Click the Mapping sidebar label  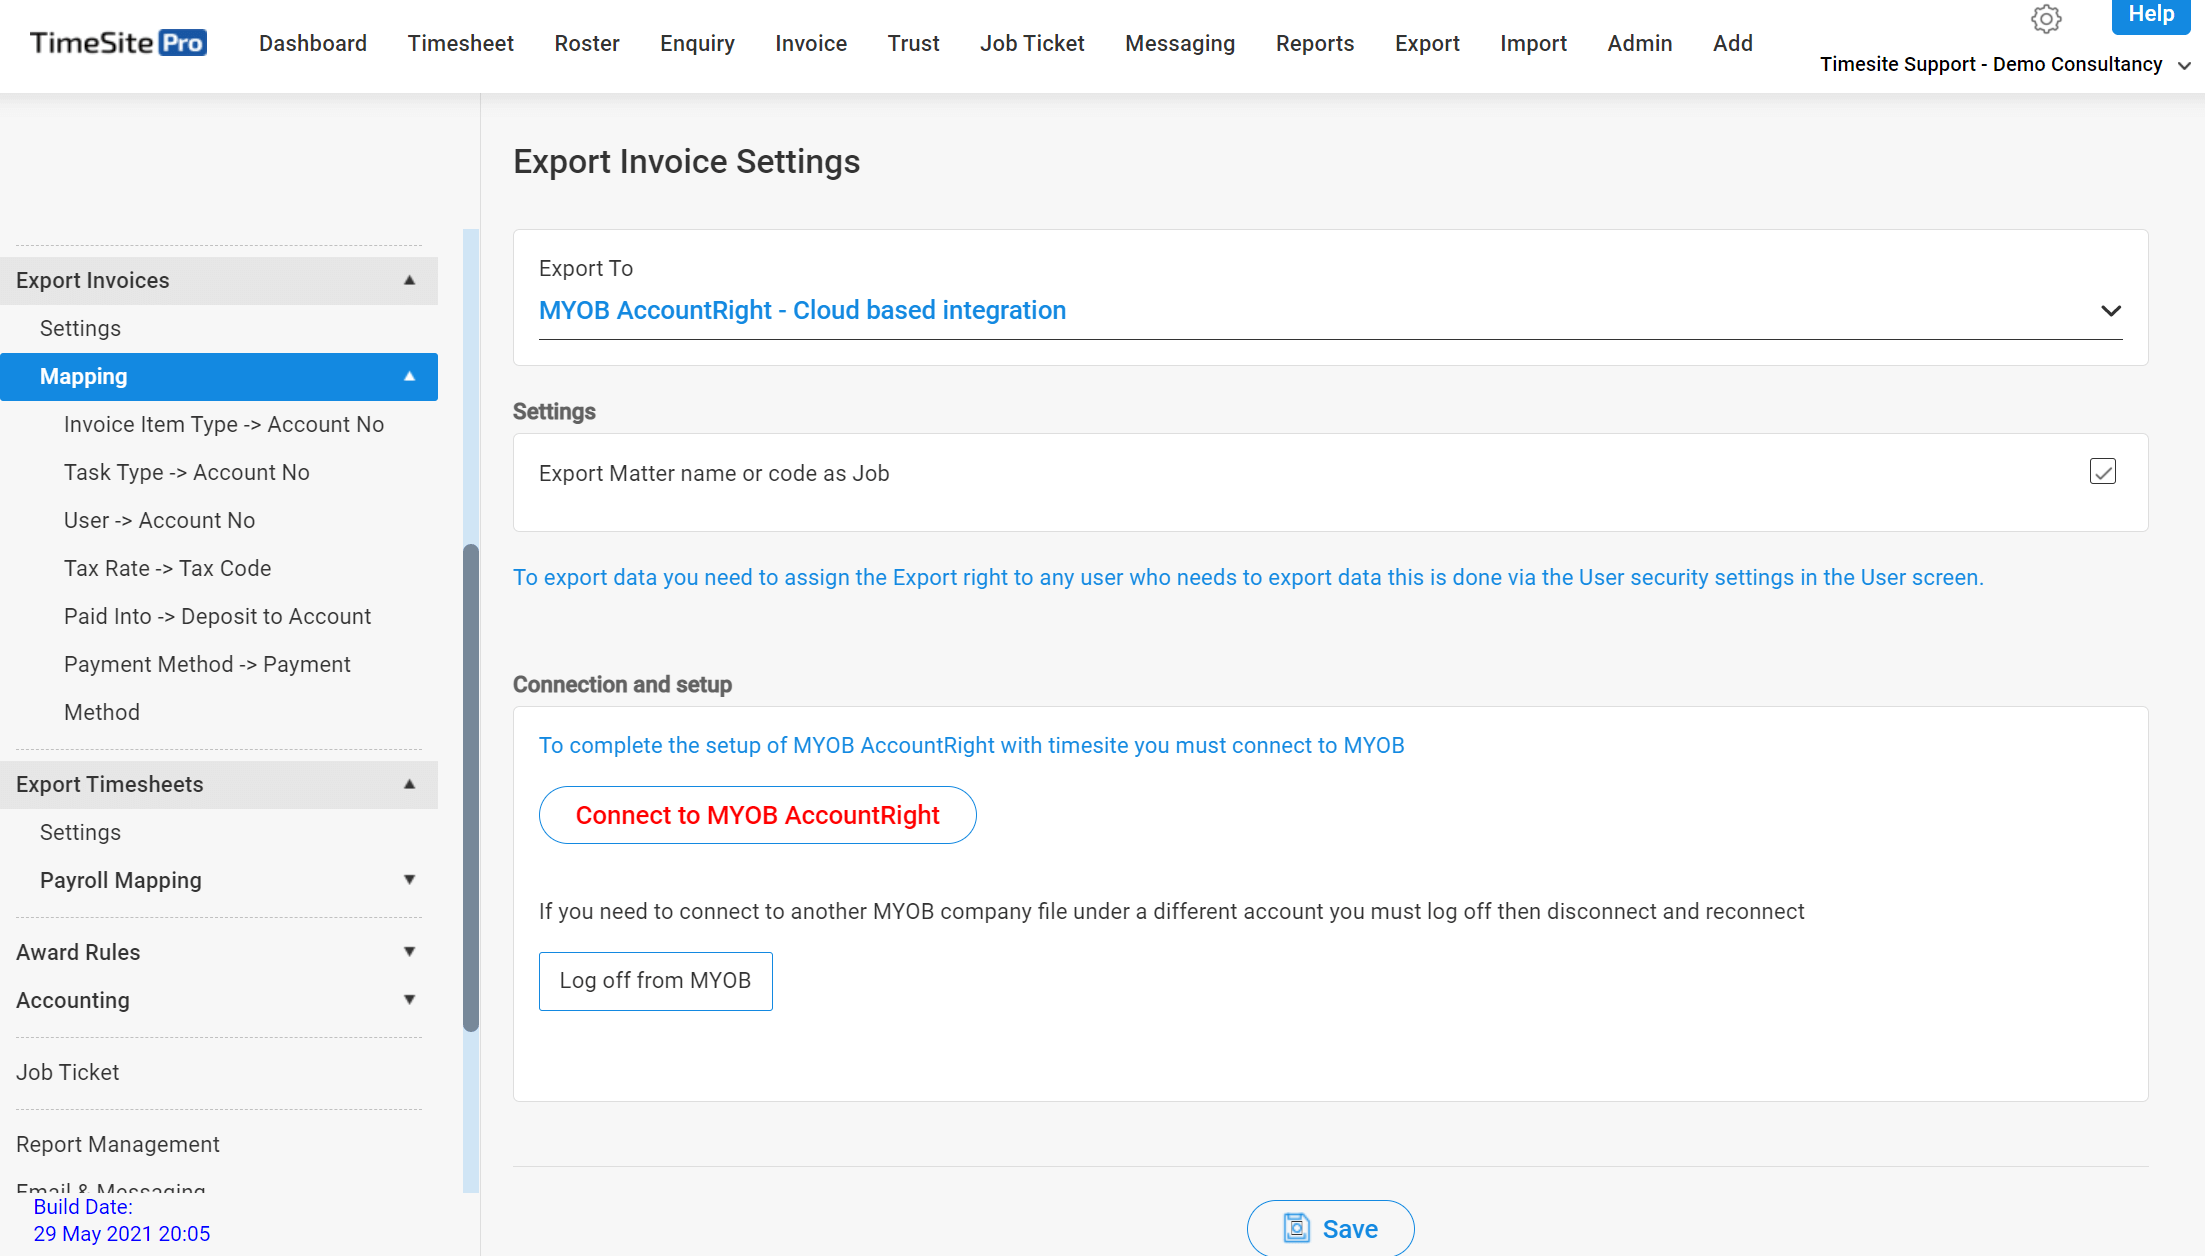tap(84, 376)
